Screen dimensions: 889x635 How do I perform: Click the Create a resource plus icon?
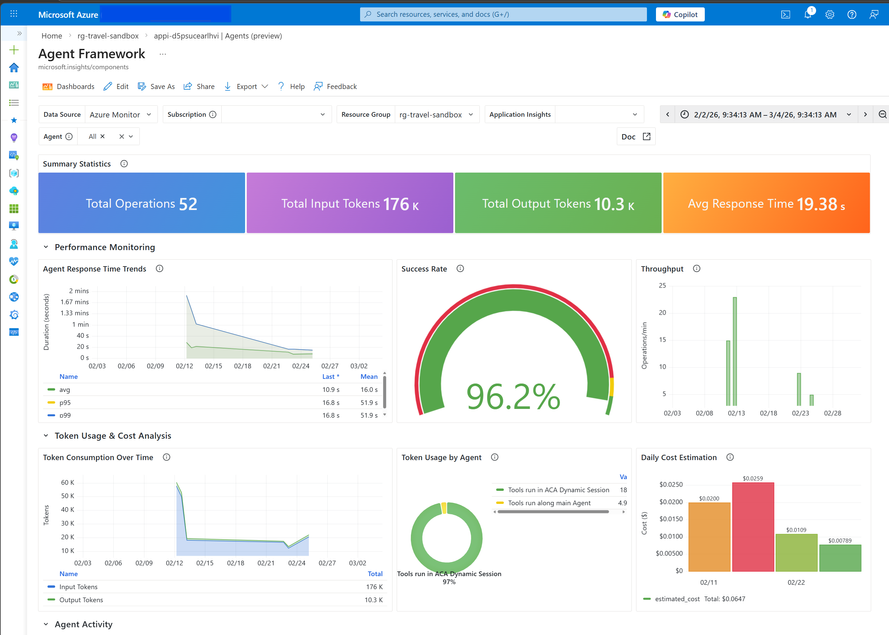14,50
